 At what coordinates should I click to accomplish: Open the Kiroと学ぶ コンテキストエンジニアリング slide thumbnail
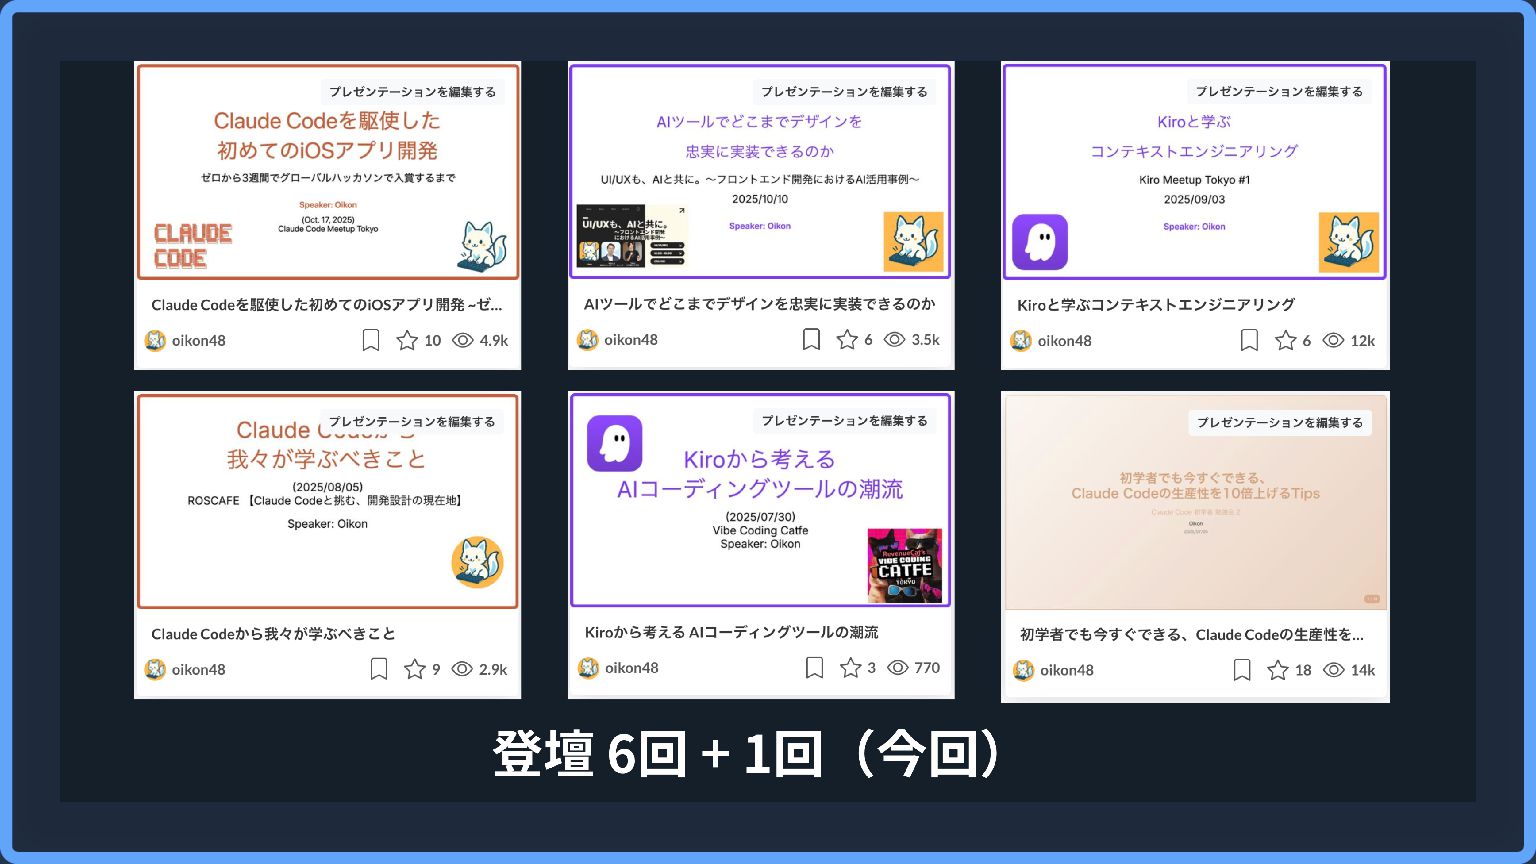pyautogui.click(x=1195, y=172)
